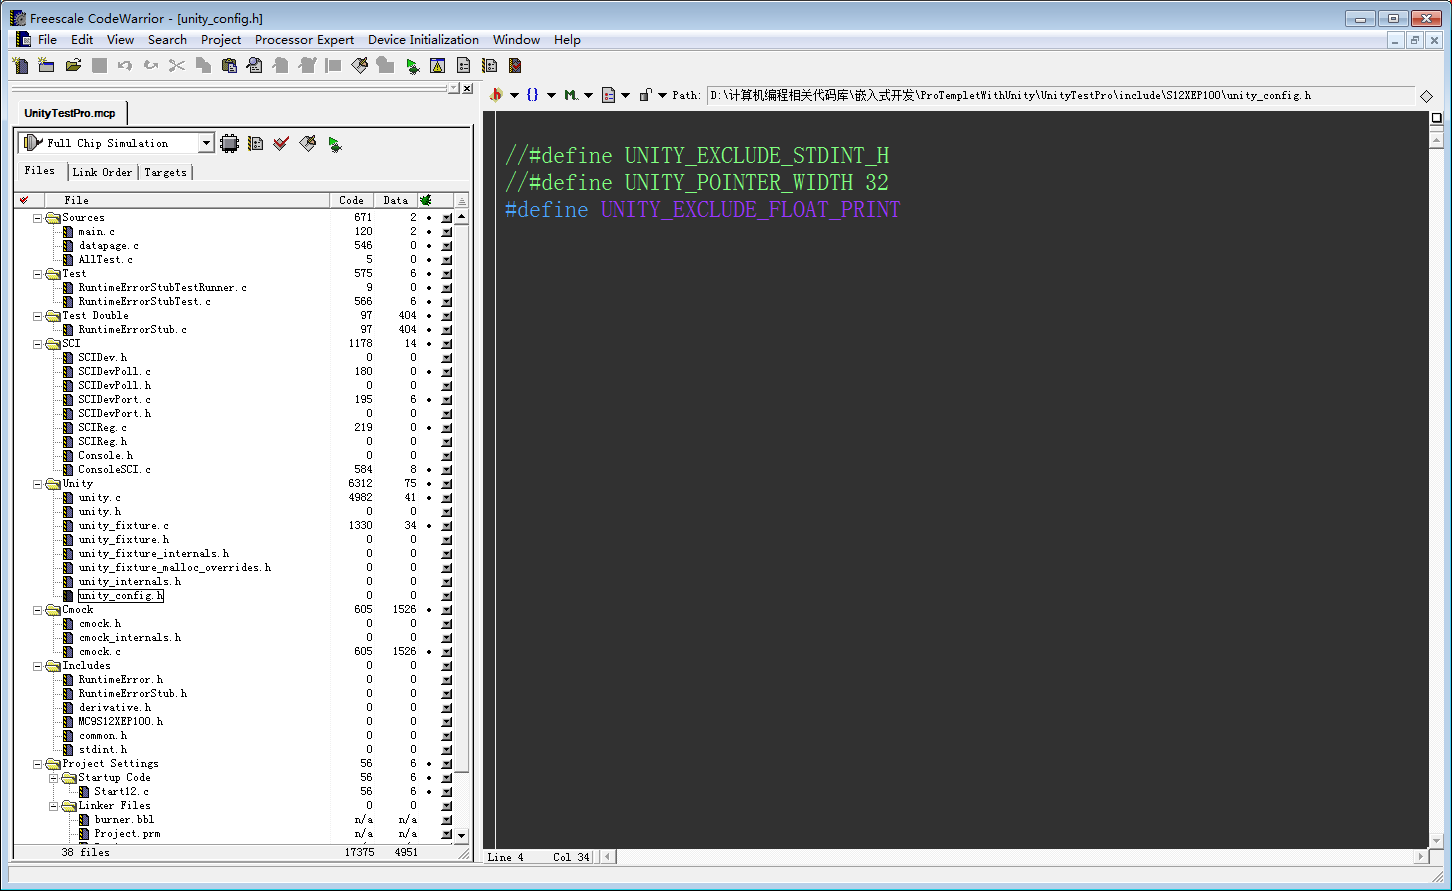Image resolution: width=1452 pixels, height=891 pixels.
Task: Click the target settings icon in project panel
Action: pyautogui.click(x=255, y=143)
